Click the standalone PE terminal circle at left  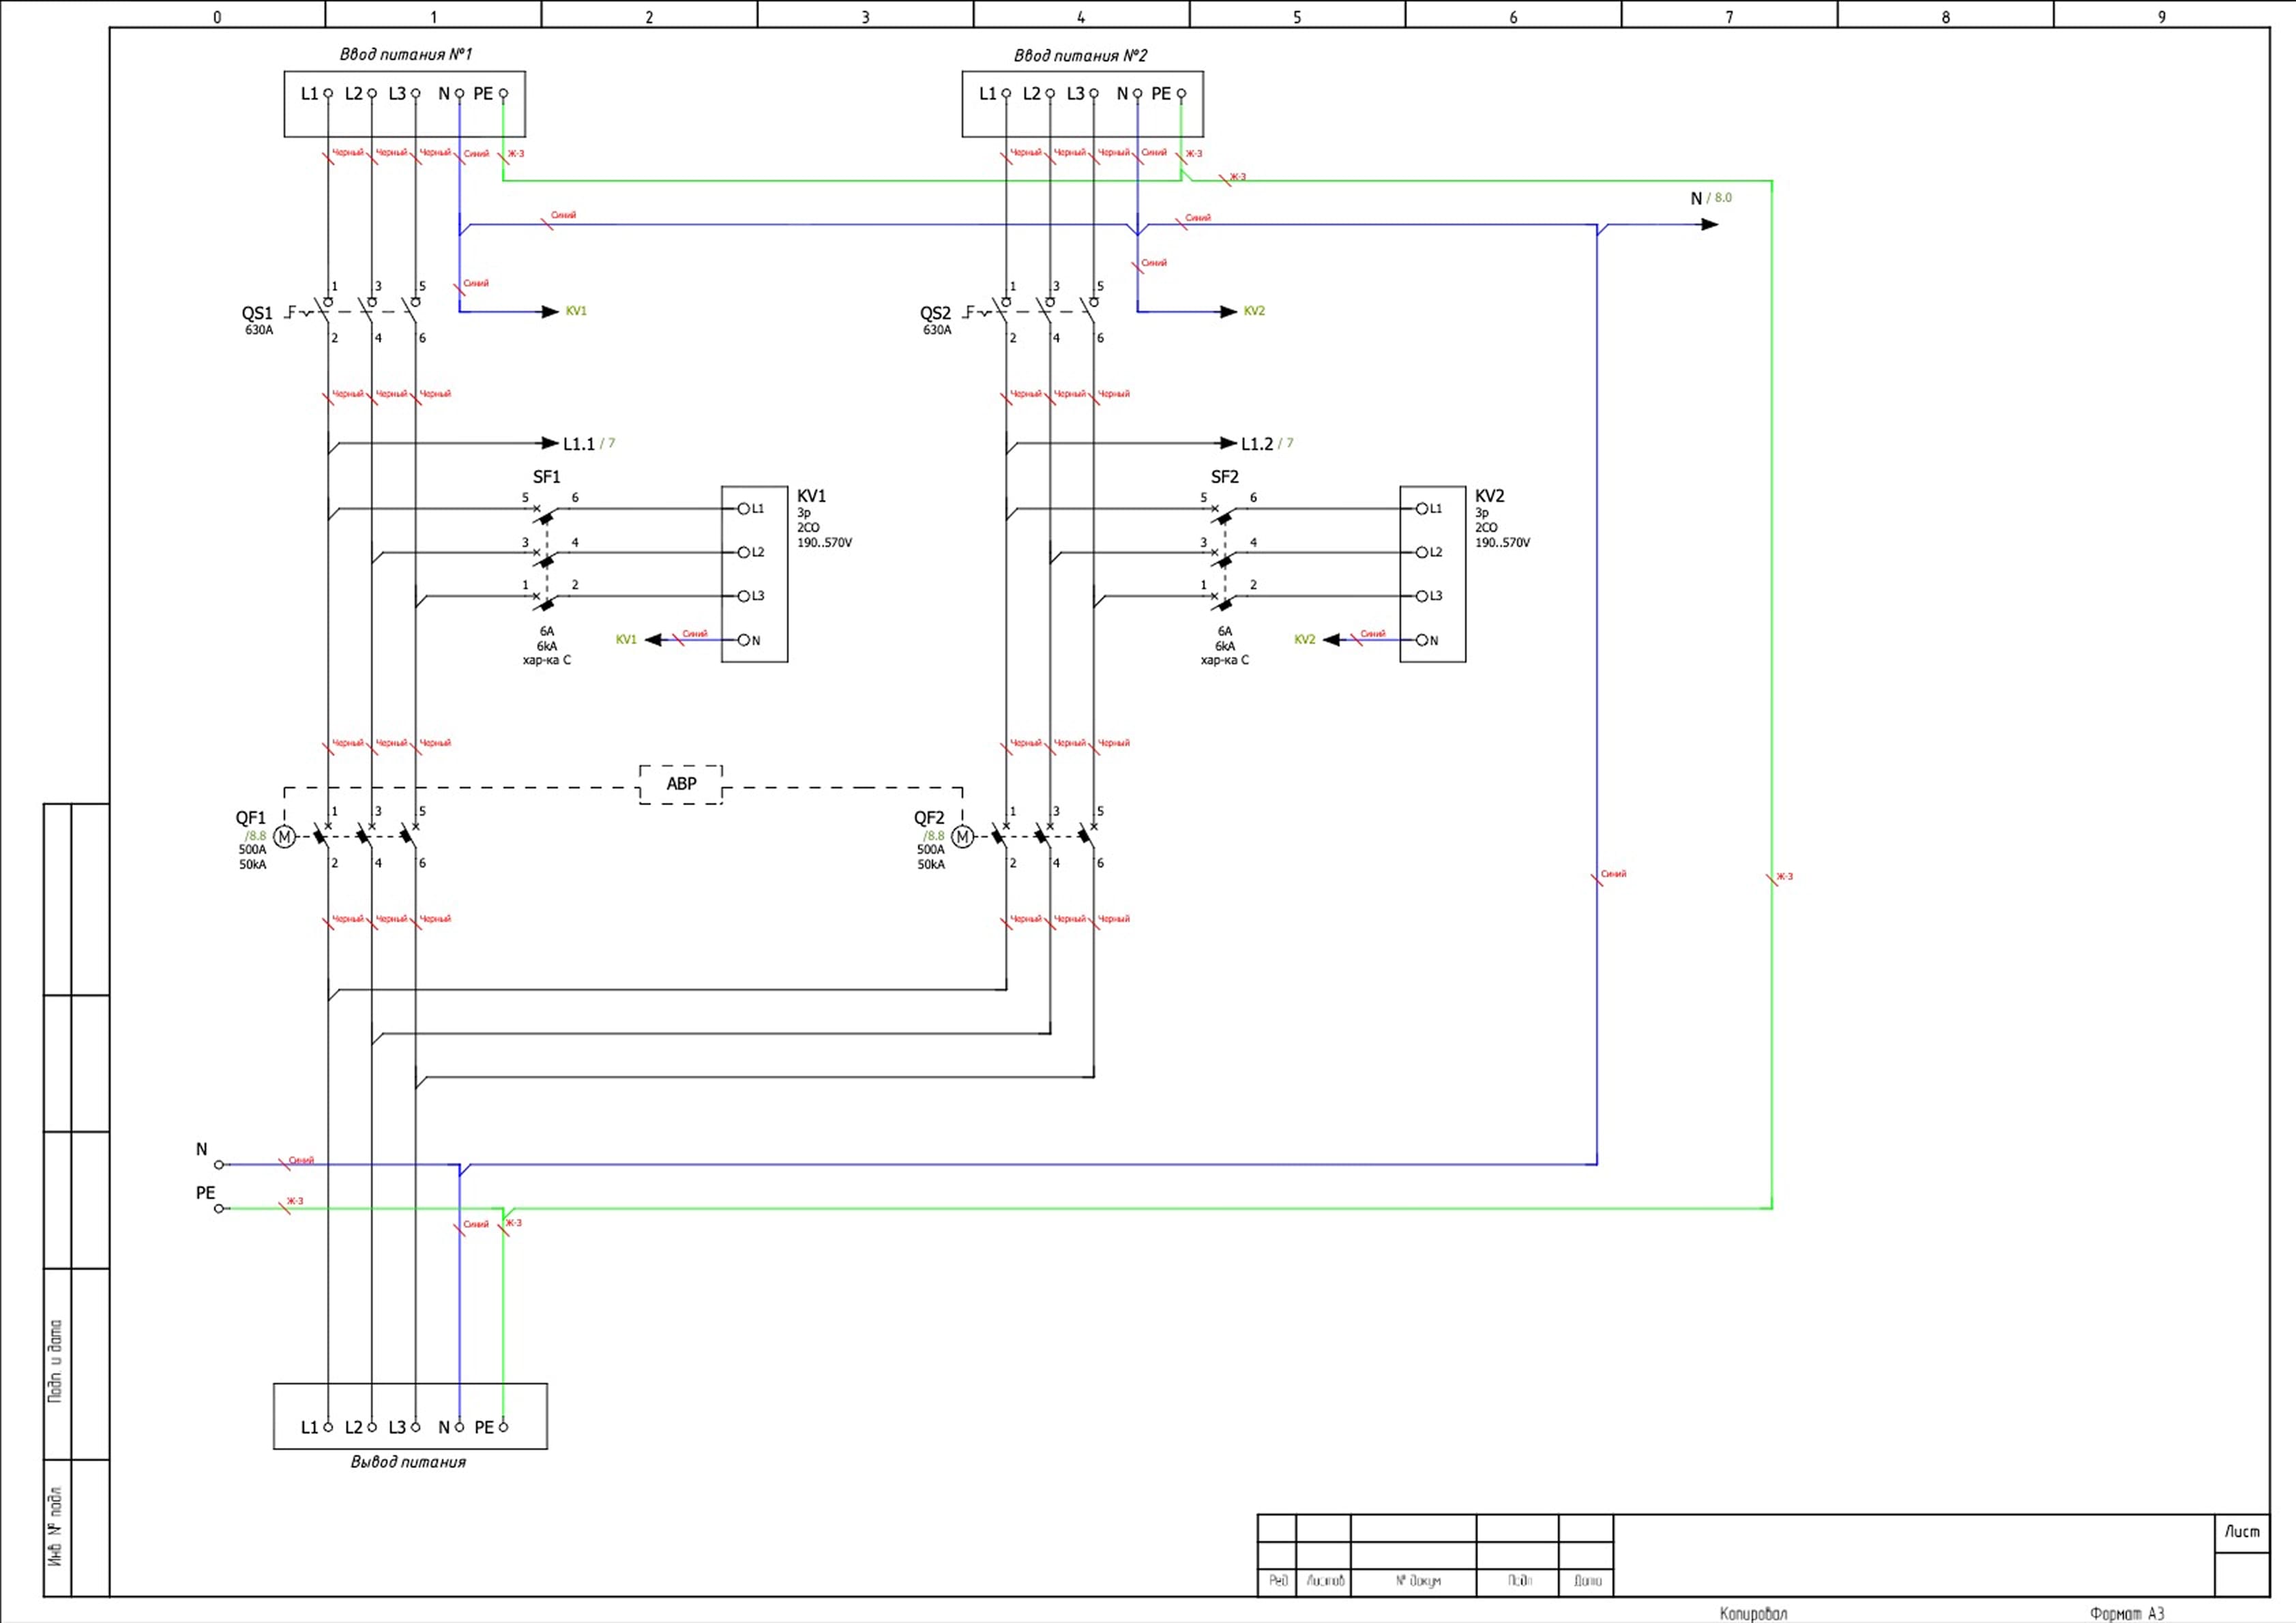(219, 1209)
